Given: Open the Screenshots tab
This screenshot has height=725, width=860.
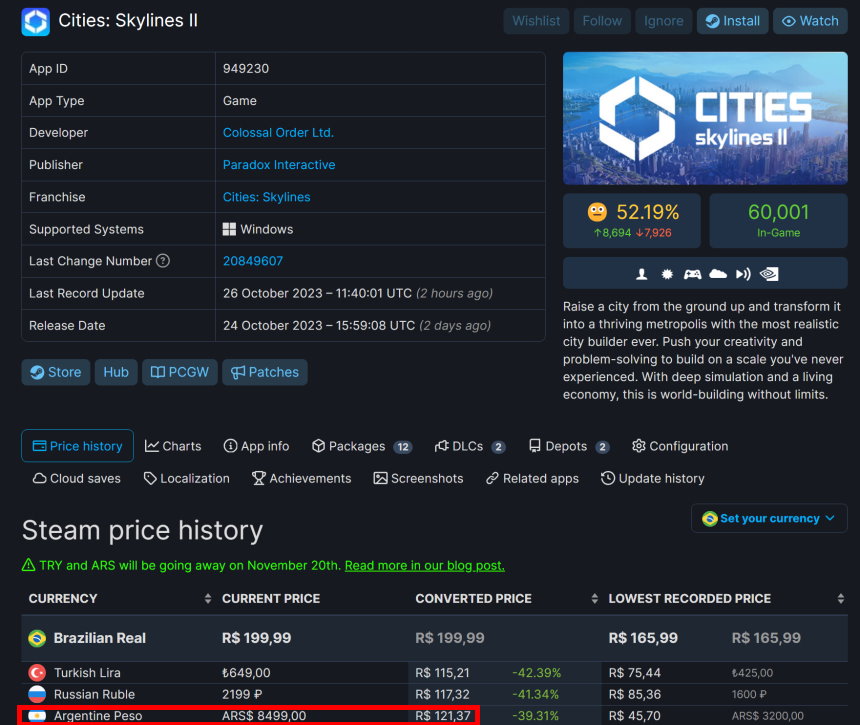Looking at the screenshot, I should (x=418, y=478).
